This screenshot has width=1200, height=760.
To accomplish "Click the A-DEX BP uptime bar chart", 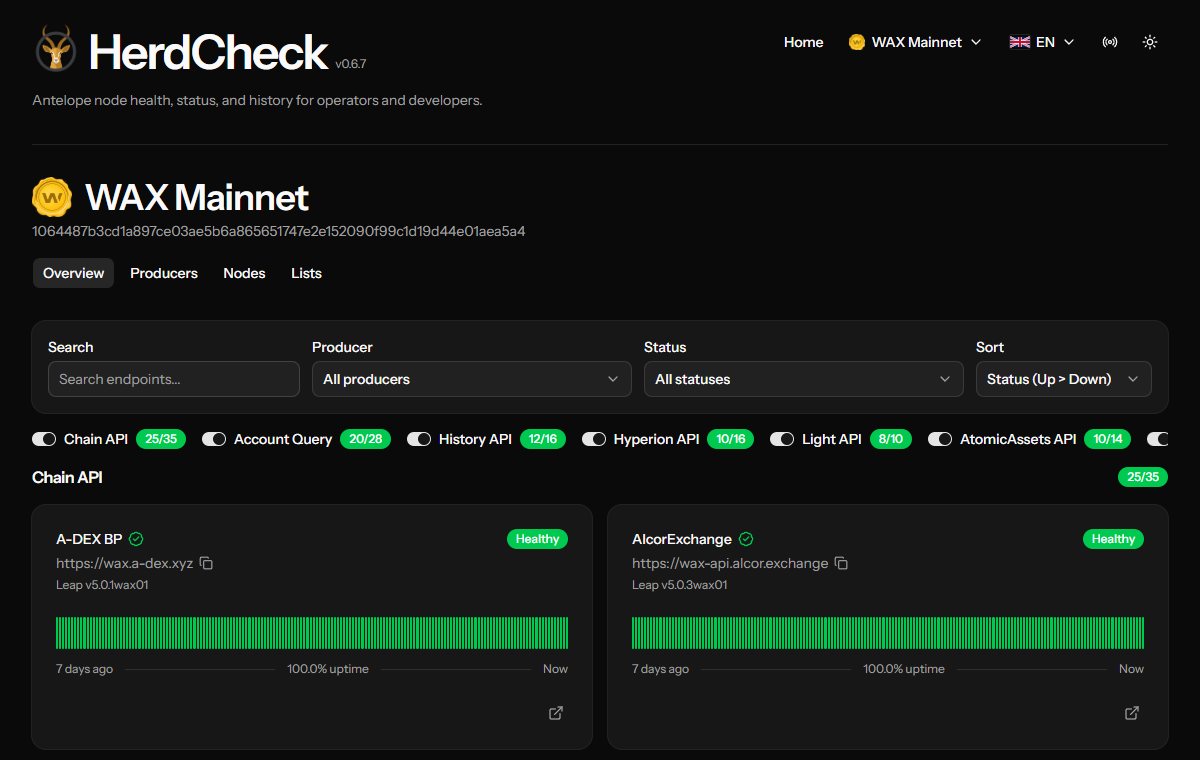I will pos(312,633).
